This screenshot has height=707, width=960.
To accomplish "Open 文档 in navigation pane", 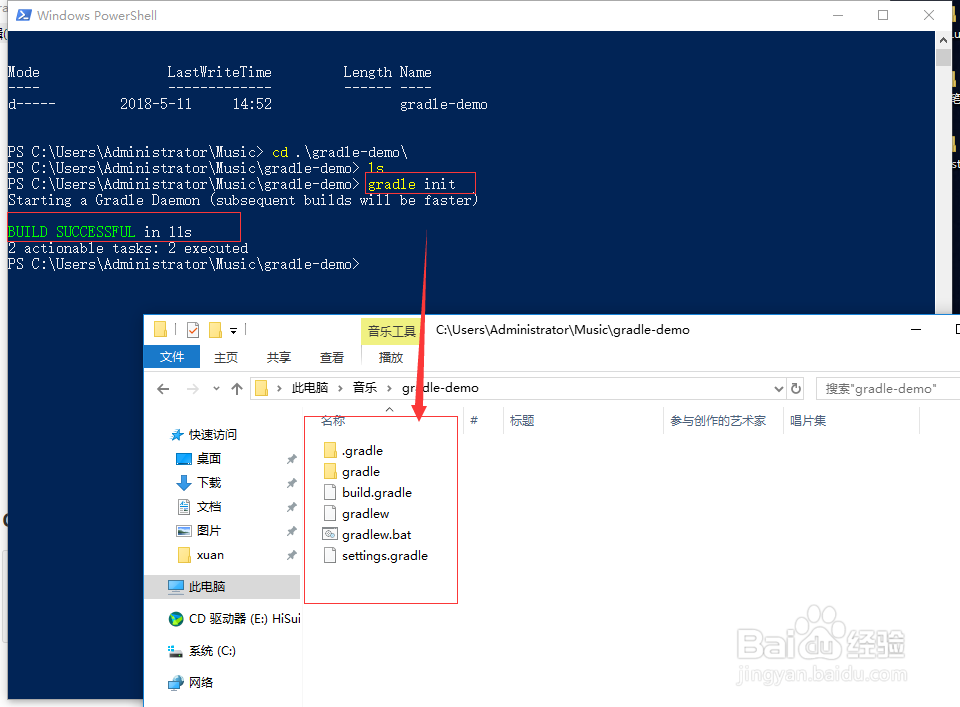I will [x=198, y=506].
